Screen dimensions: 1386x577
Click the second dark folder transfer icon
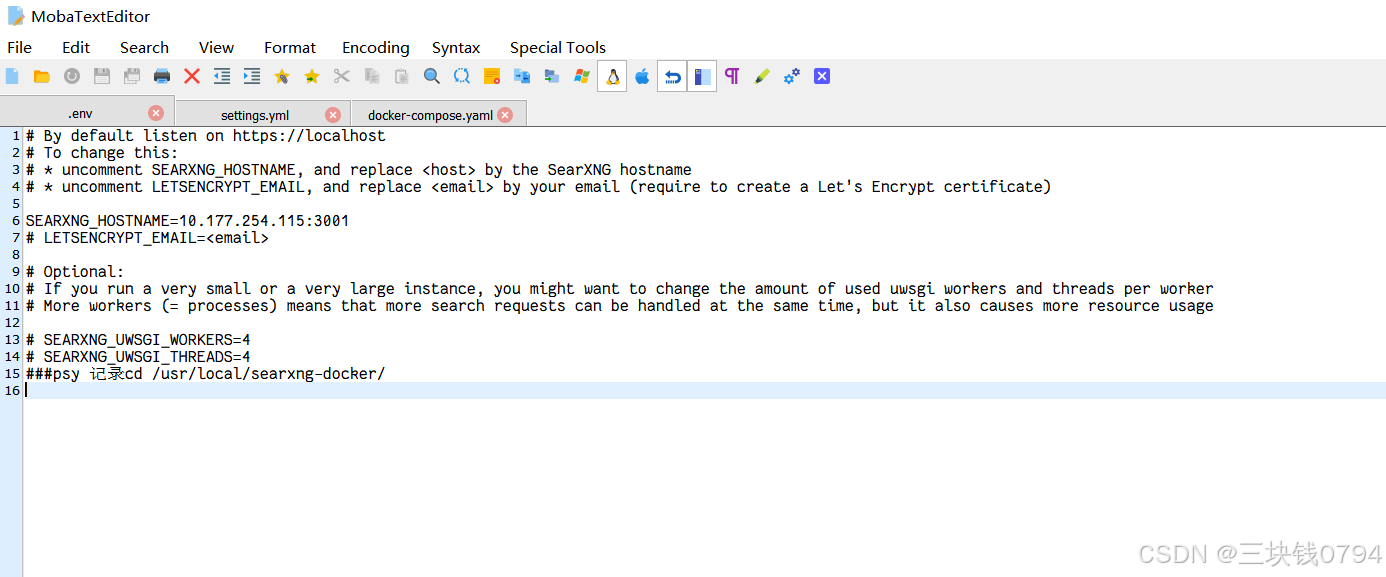coord(552,76)
